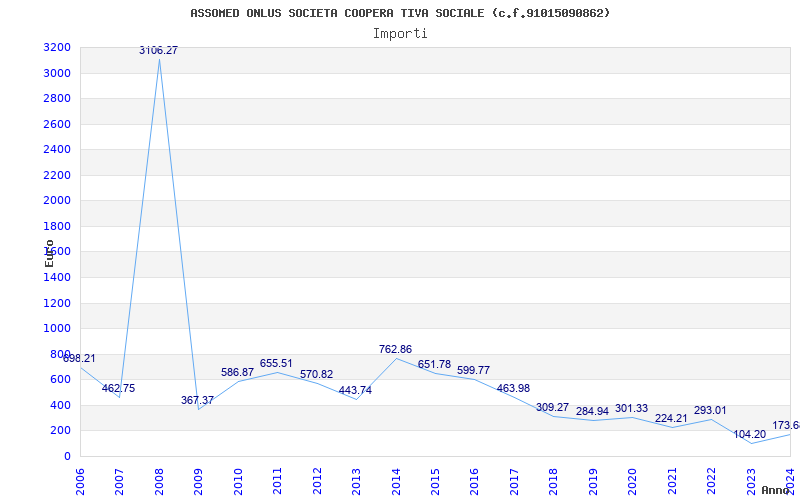Viewport: 800px width, 500px height.
Task: Click the chart title ASSOMED ONLUS SOCIETA COOPERA TIVA SOCIALE
Action: click(337, 13)
